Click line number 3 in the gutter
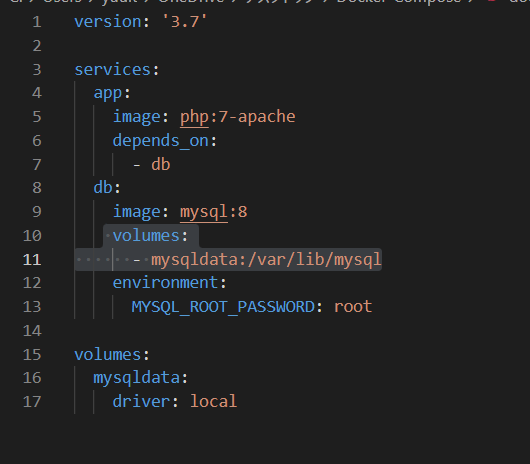The height and width of the screenshot is (464, 530). click(37, 70)
